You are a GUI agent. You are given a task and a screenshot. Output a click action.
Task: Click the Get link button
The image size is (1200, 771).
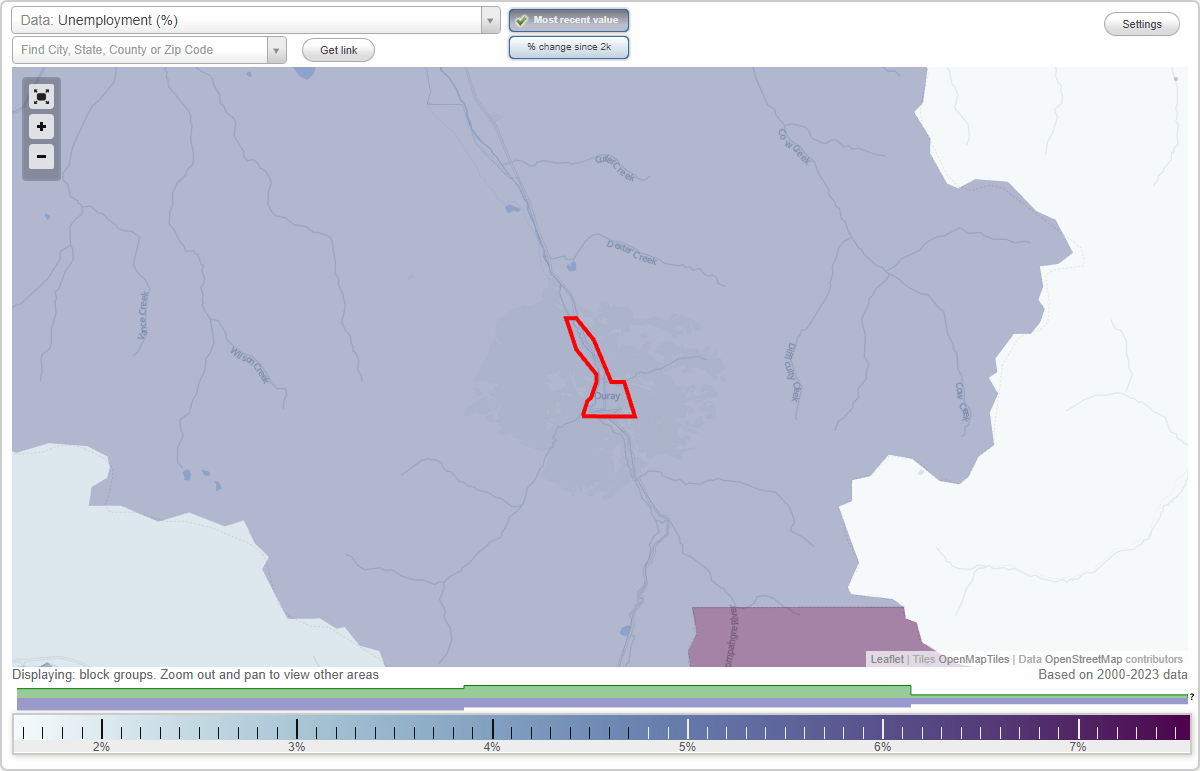[x=338, y=50]
